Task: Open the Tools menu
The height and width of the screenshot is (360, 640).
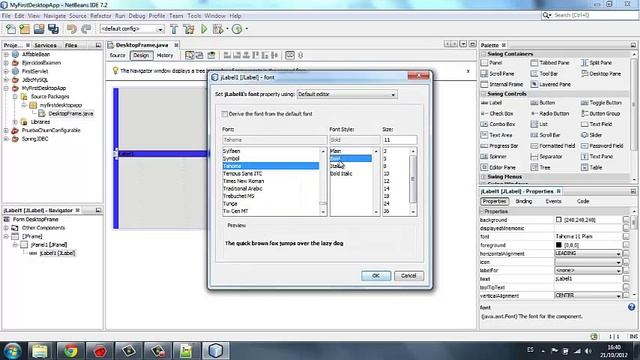Action: click(194, 16)
